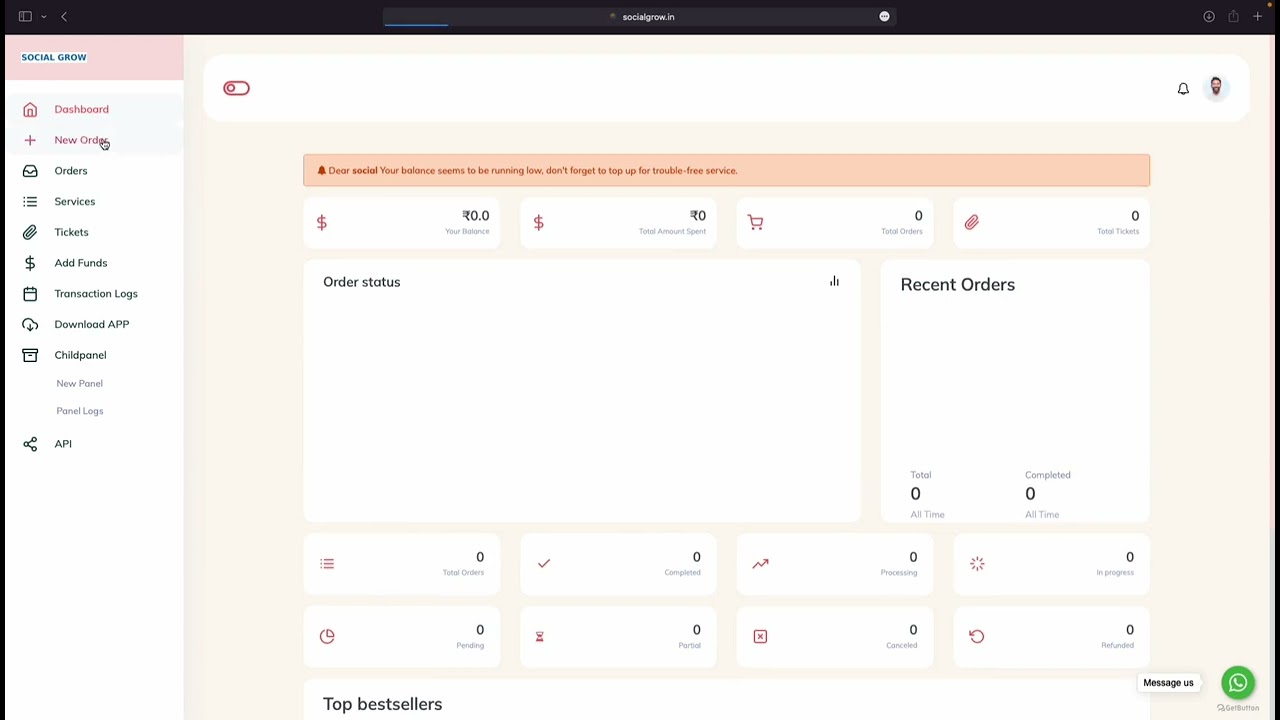Open a new browser tab
Image resolution: width=1280 pixels, height=720 pixels.
point(1258,17)
